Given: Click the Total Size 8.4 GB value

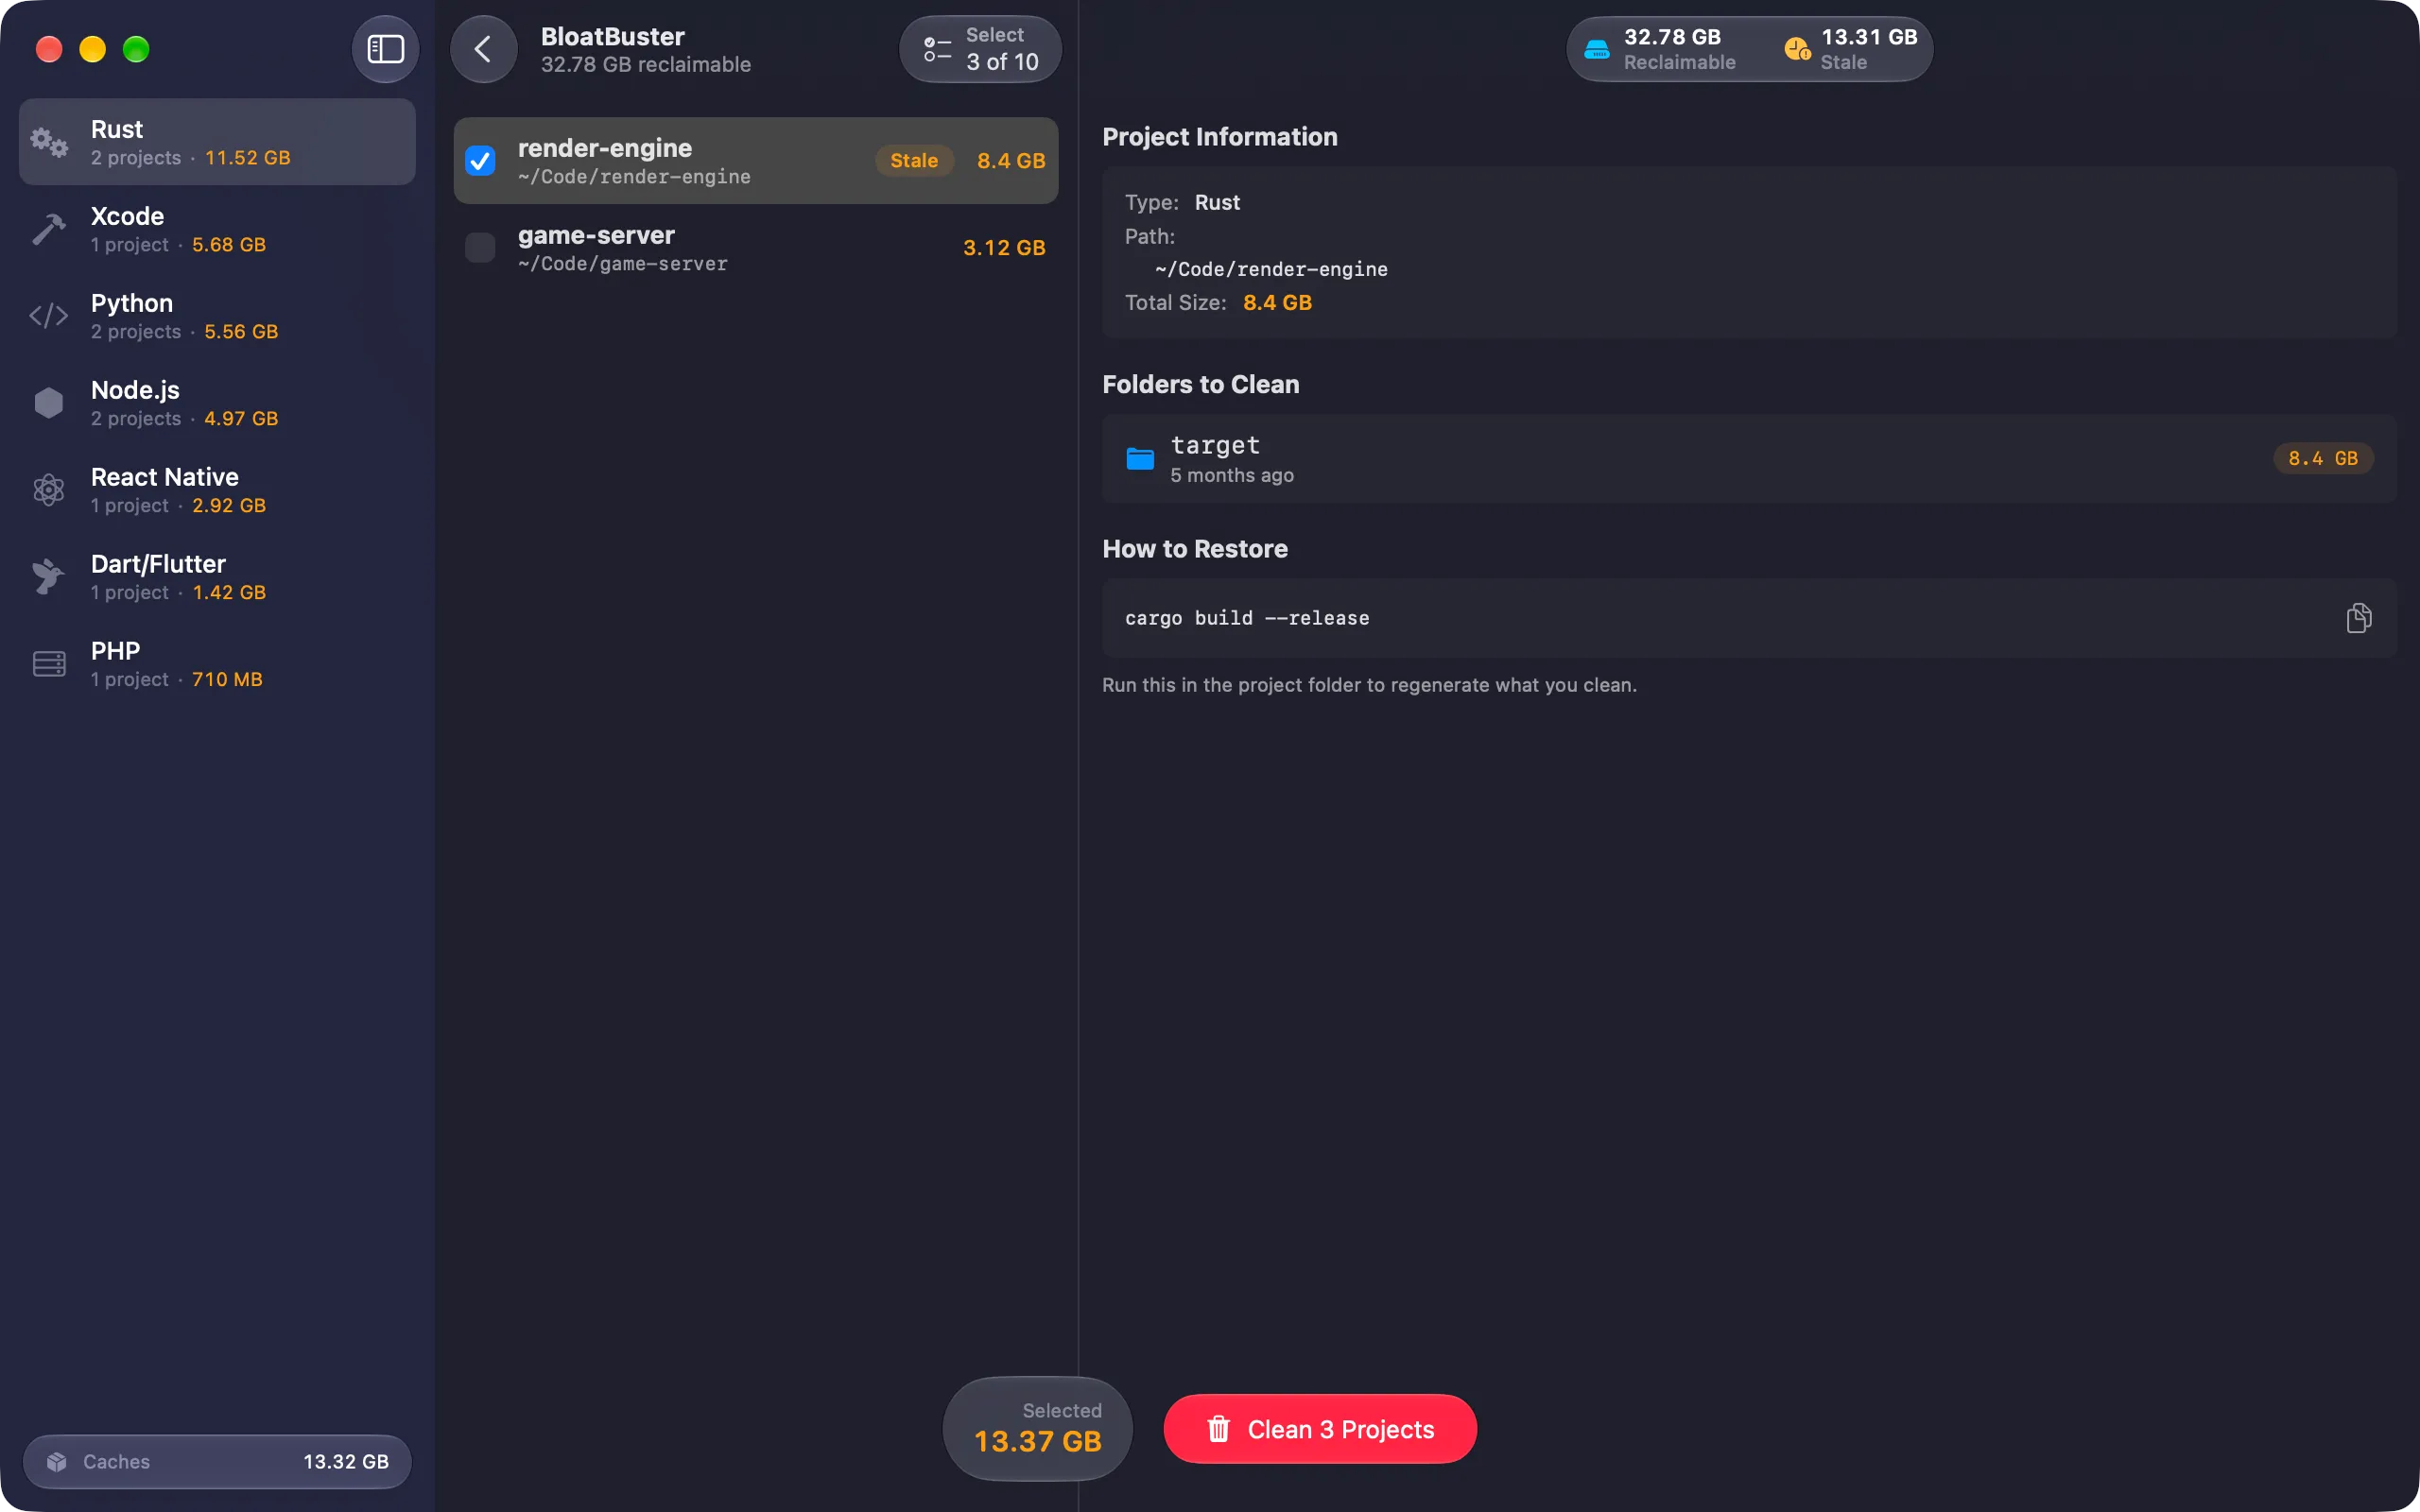Looking at the screenshot, I should [x=1277, y=303].
